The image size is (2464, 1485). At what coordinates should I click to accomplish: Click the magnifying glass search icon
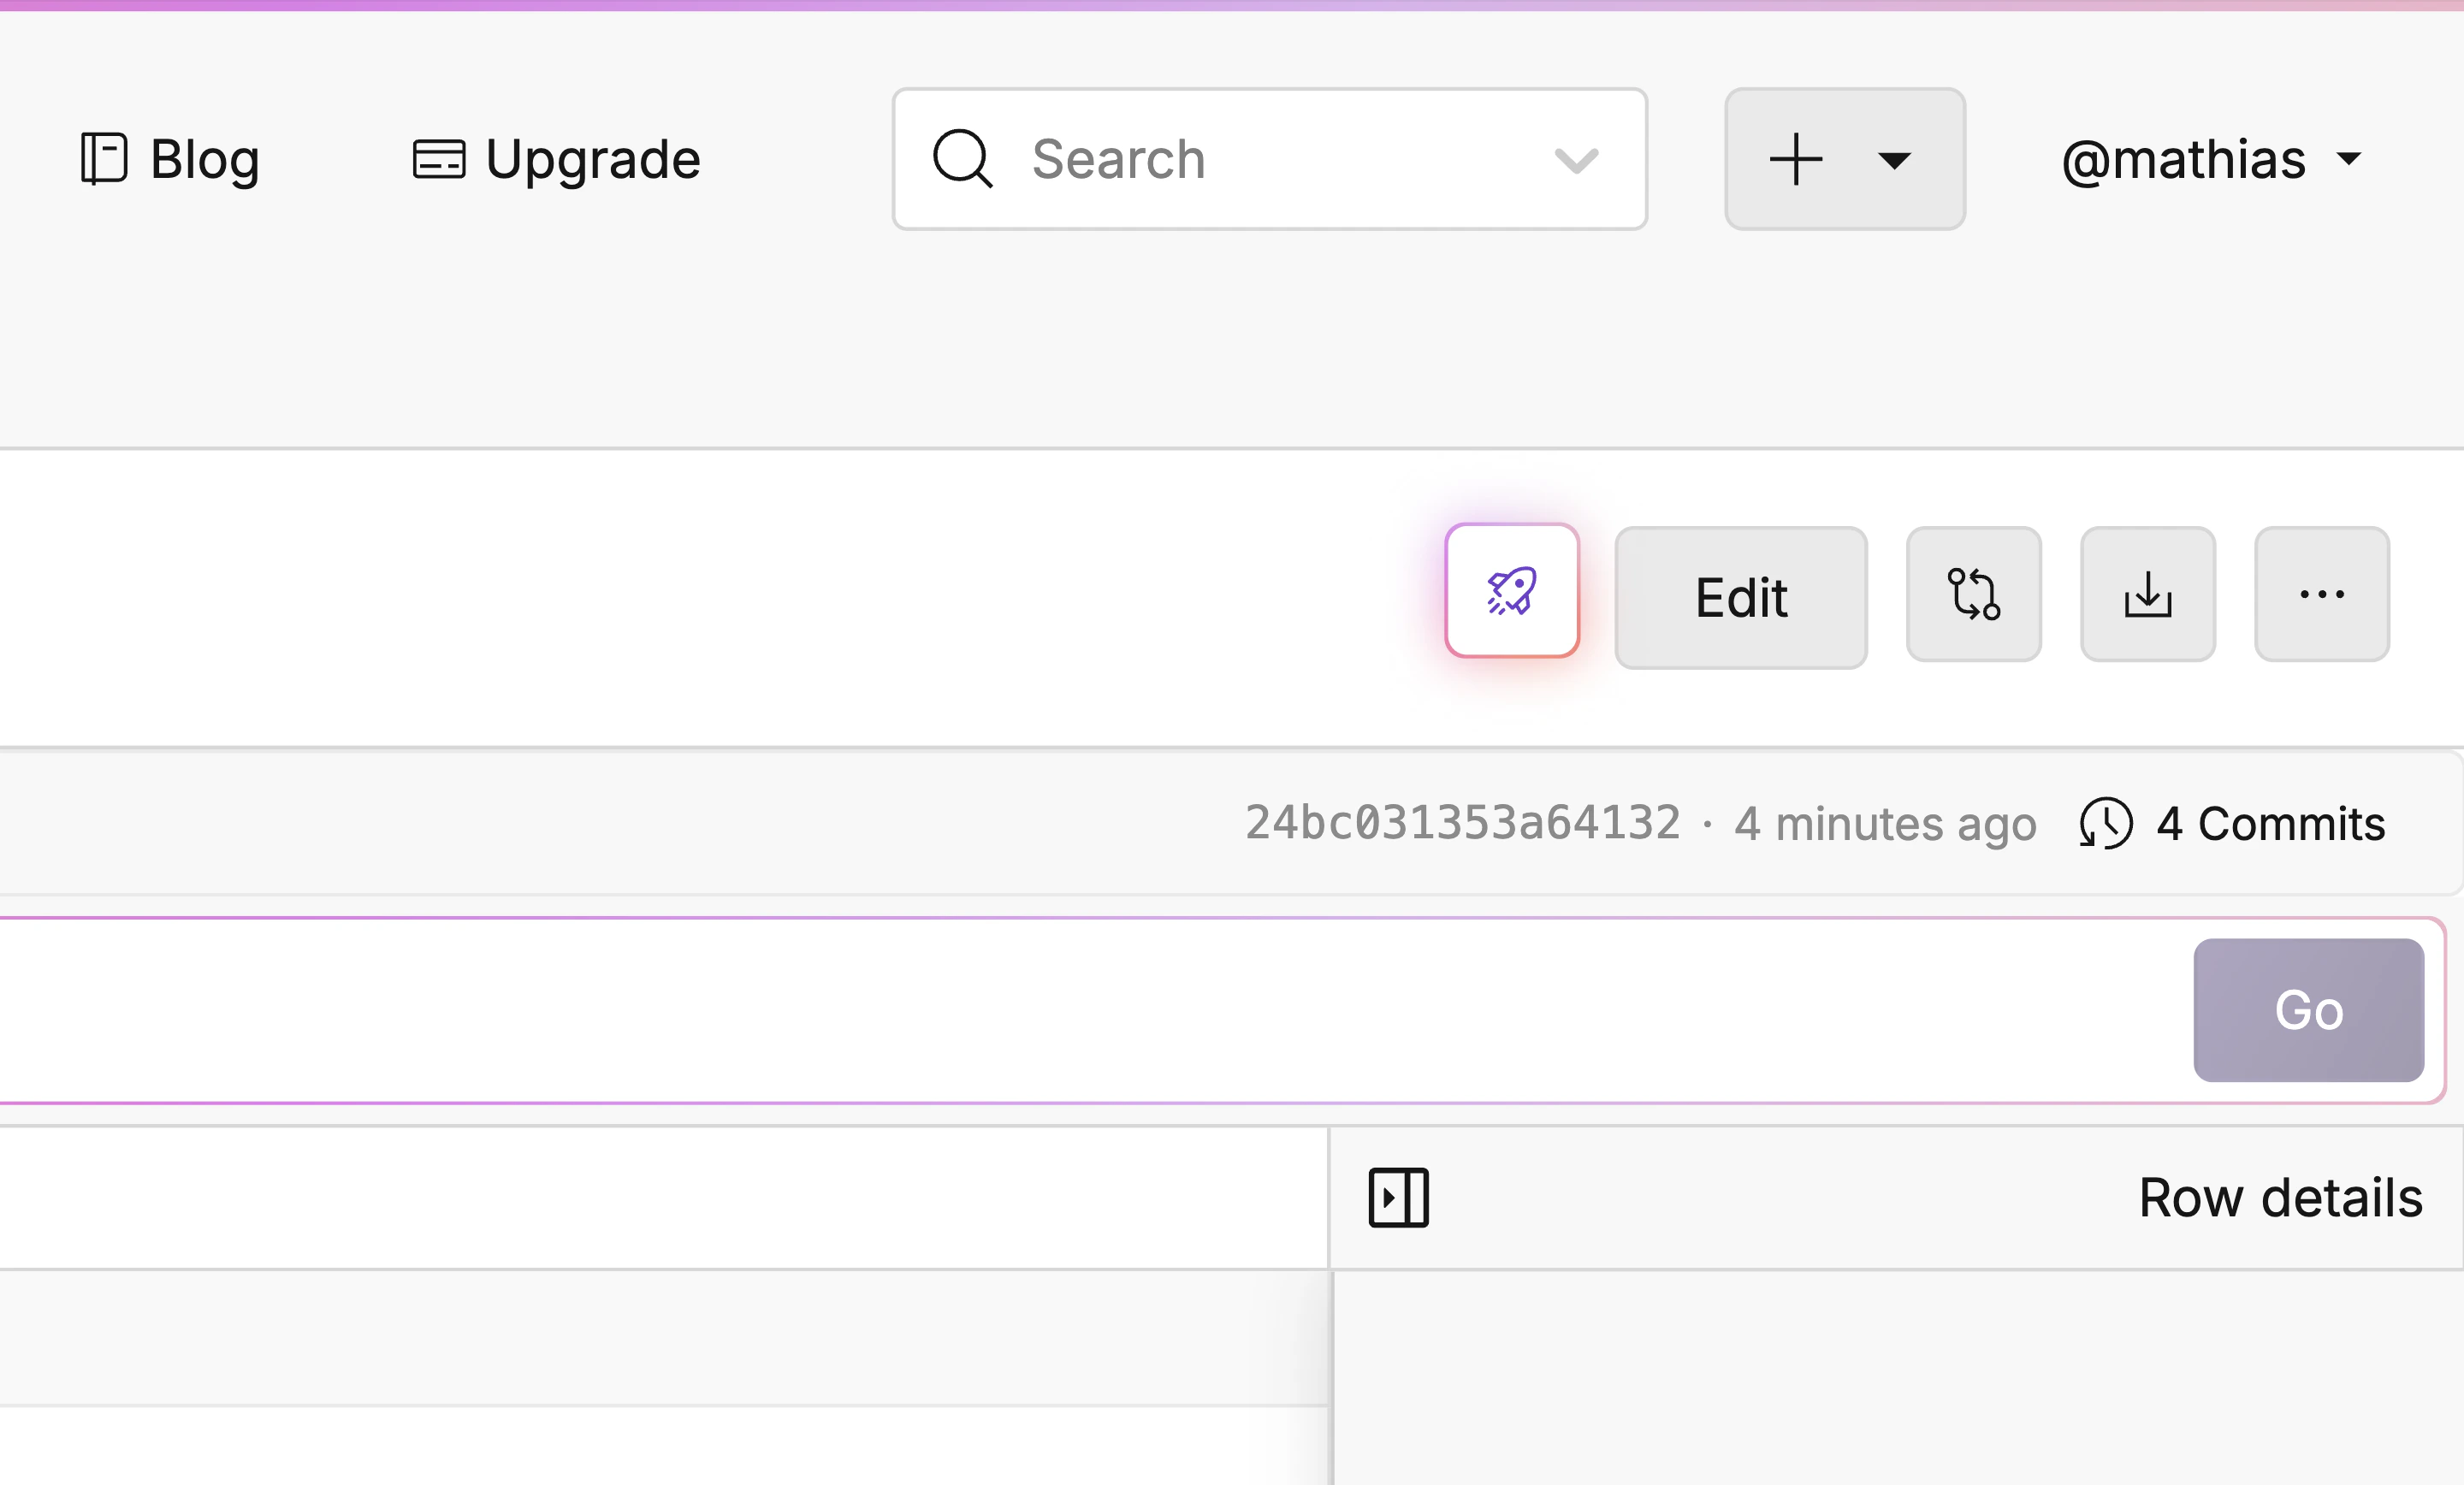pyautogui.click(x=962, y=159)
